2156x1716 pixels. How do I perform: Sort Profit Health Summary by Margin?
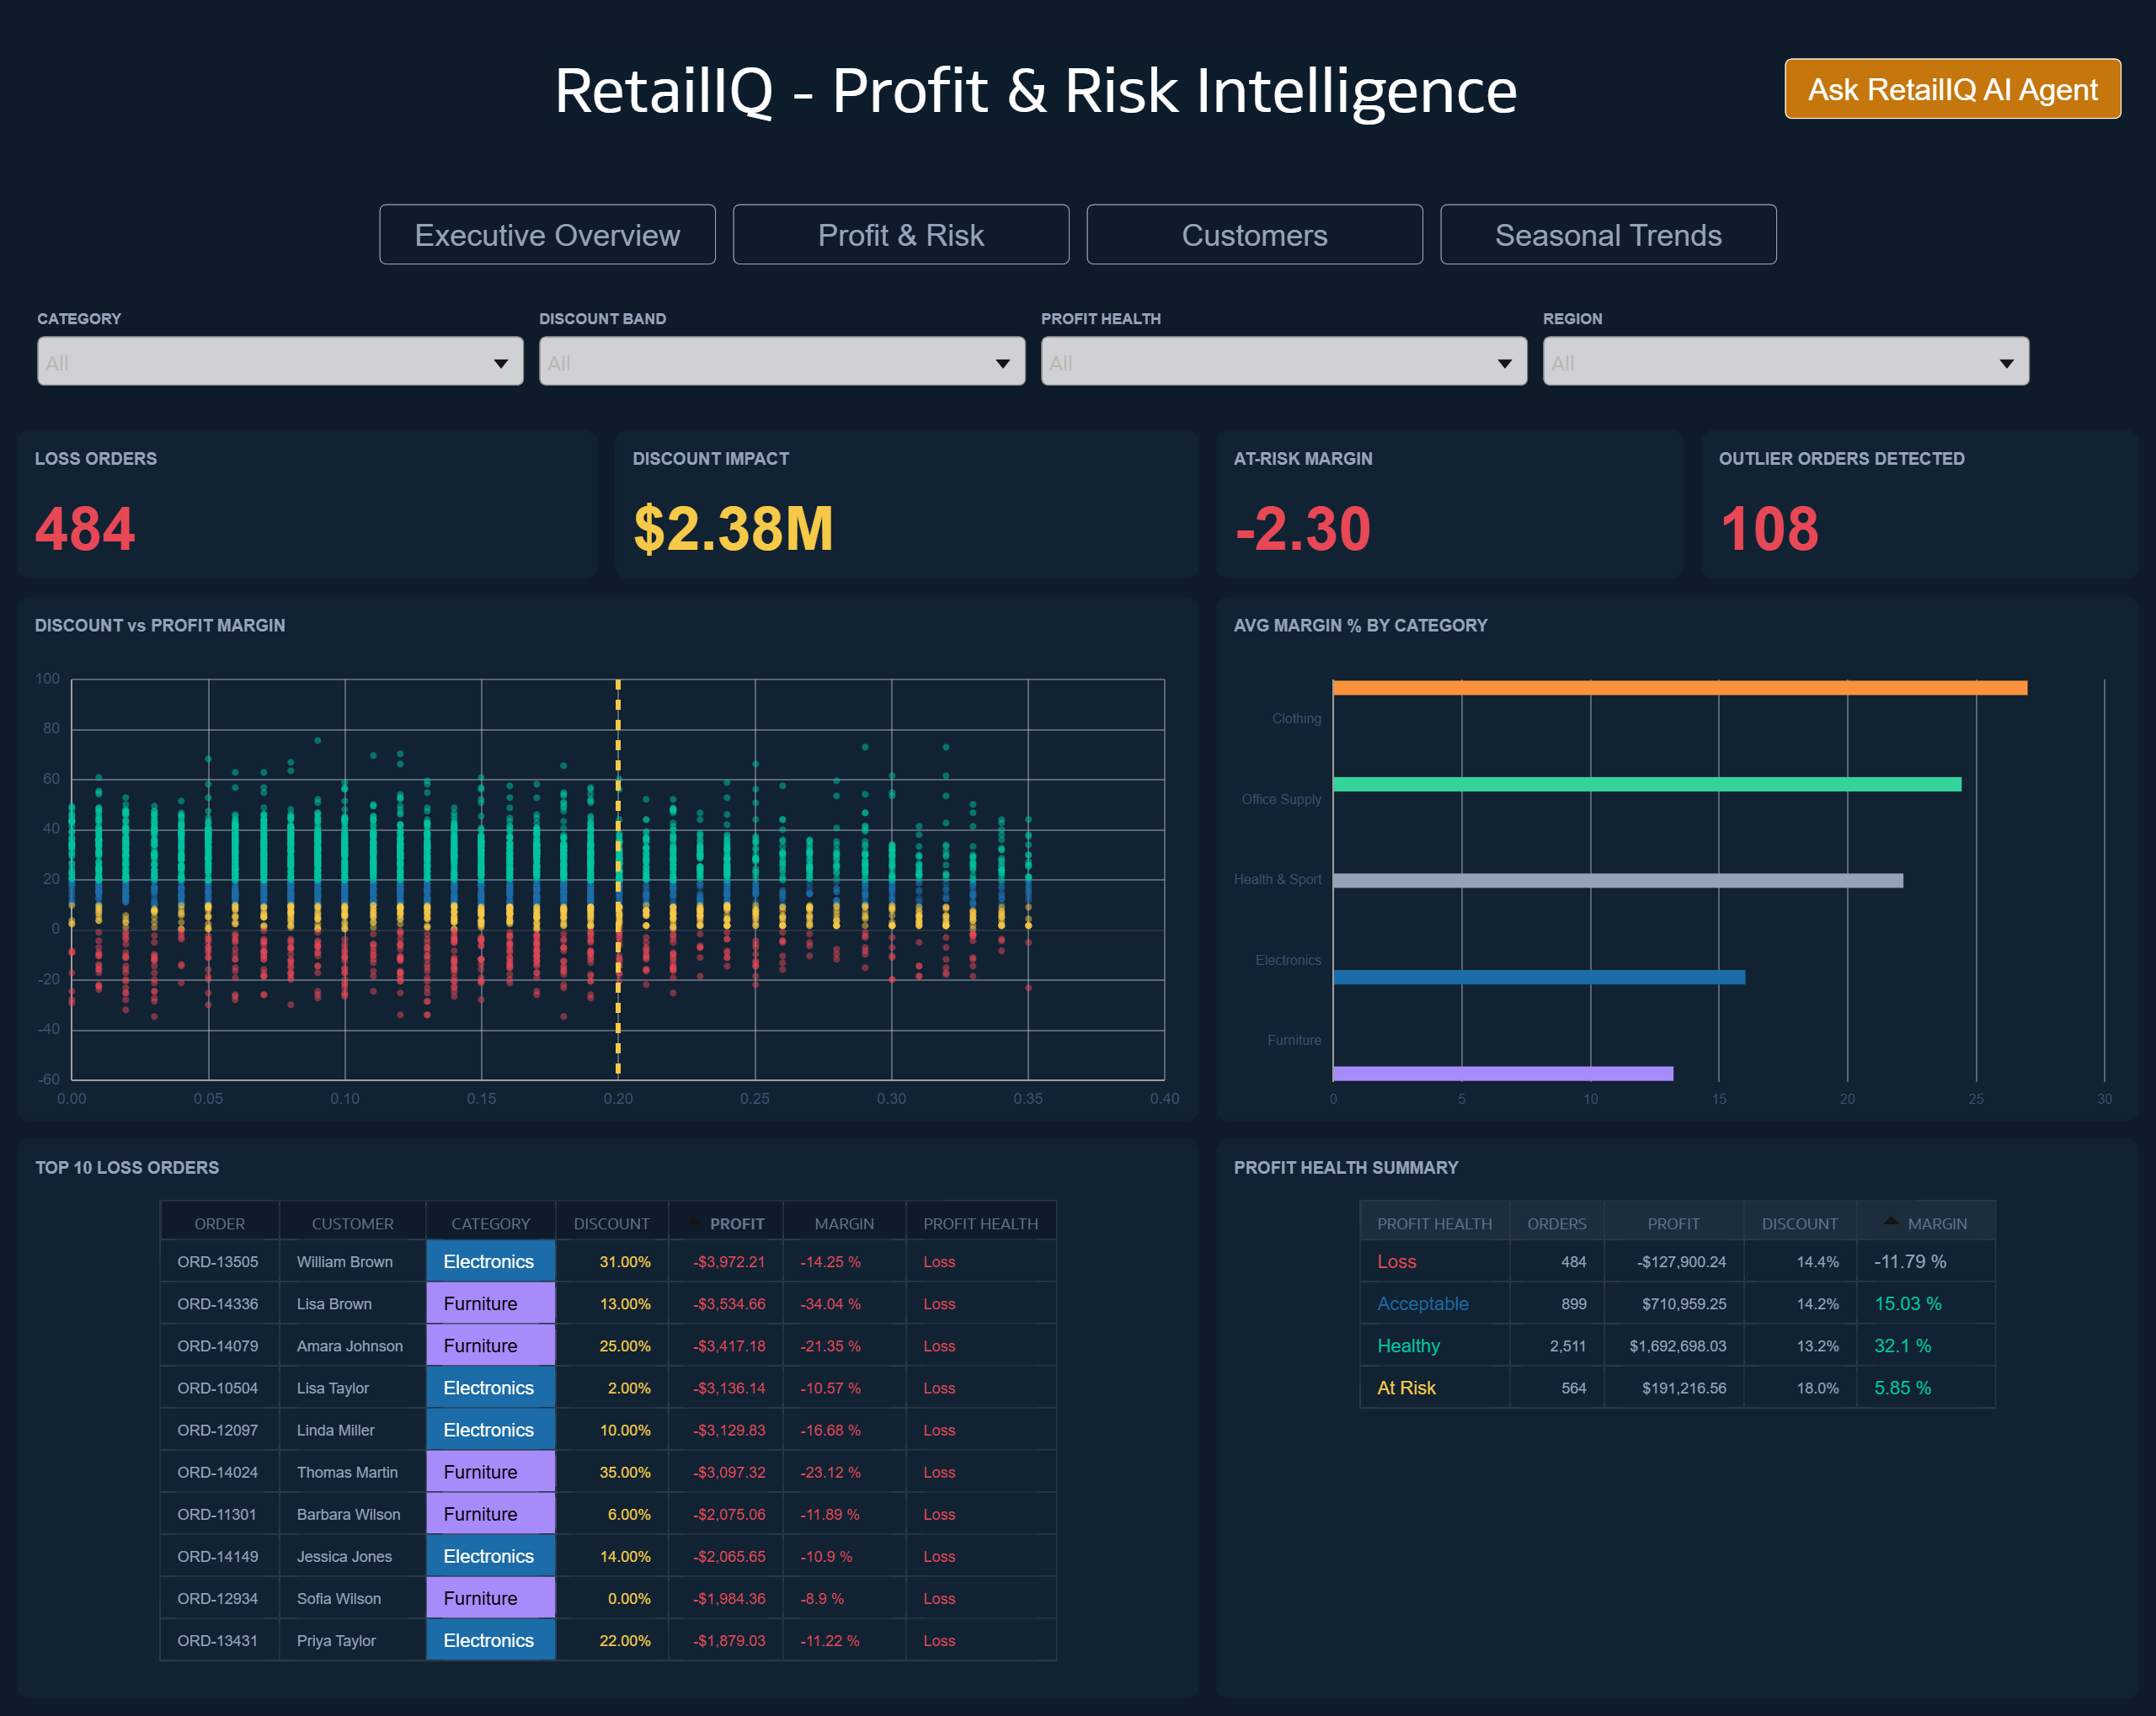tap(1936, 1222)
